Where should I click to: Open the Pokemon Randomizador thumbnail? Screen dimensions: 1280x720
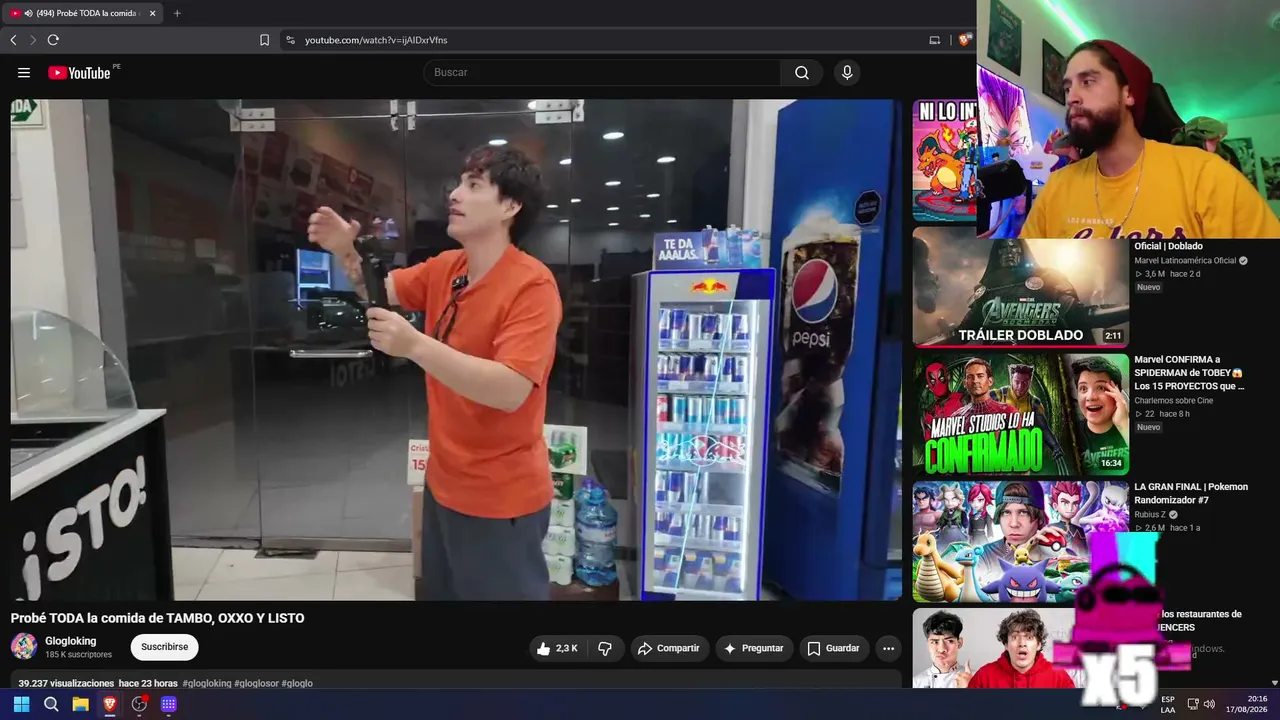tap(1020, 541)
